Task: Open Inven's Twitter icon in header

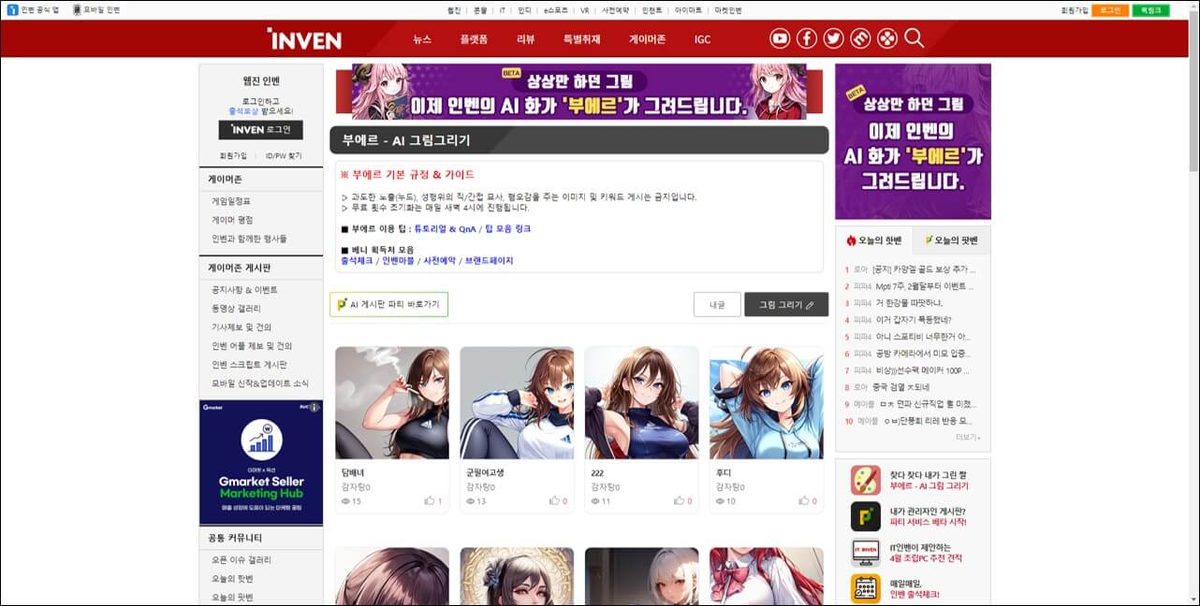Action: (834, 39)
